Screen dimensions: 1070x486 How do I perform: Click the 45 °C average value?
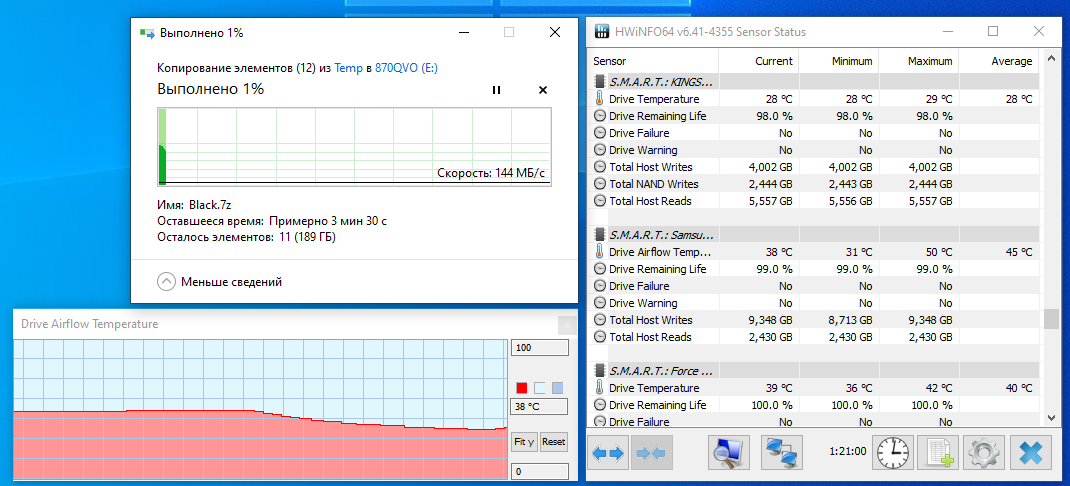[1017, 252]
